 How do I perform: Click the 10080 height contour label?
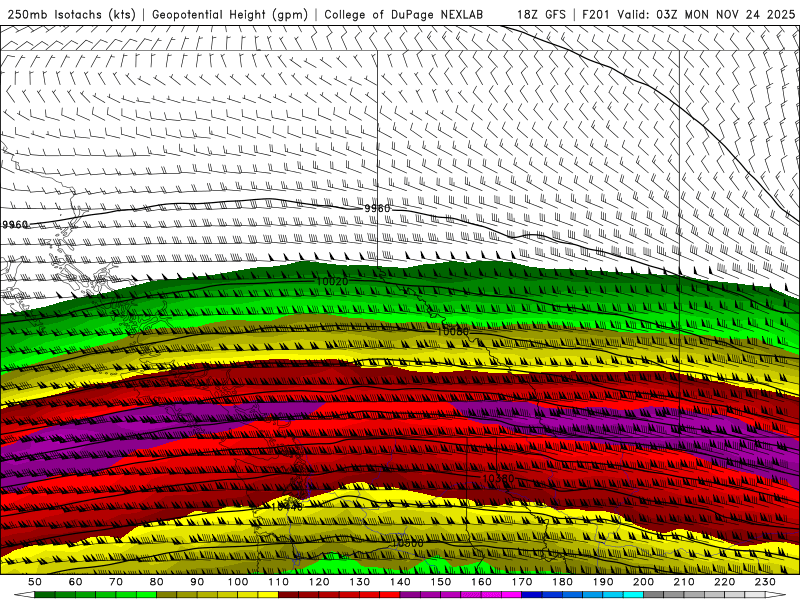point(453,332)
